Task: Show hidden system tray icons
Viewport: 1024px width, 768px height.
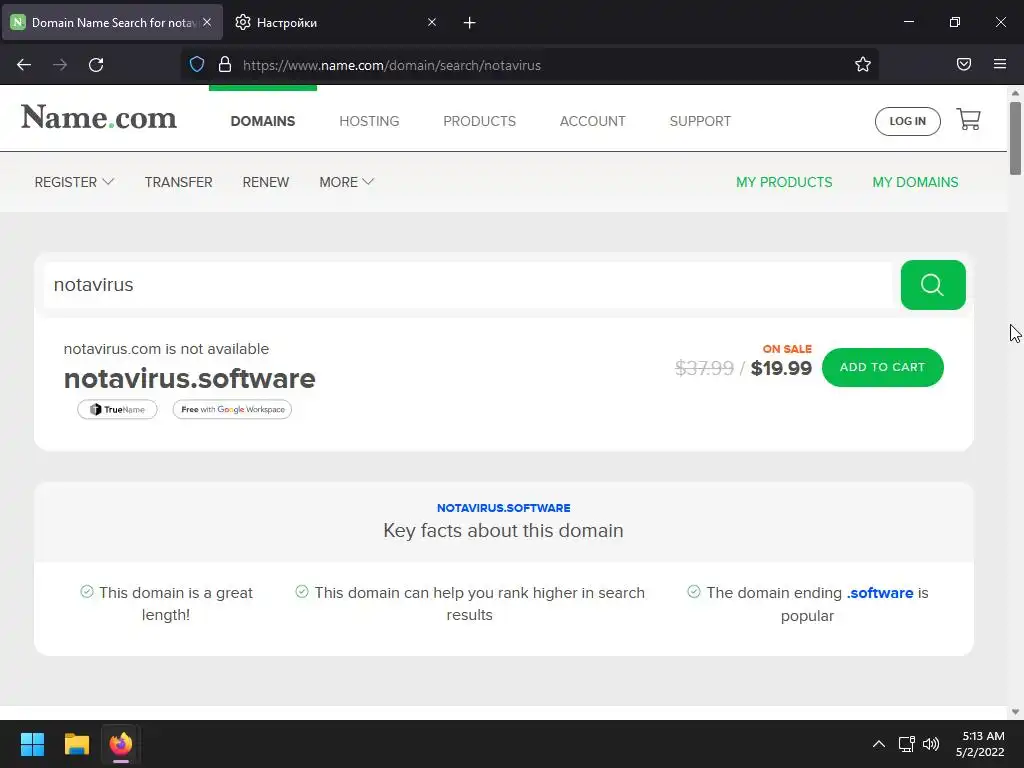Action: 879,744
